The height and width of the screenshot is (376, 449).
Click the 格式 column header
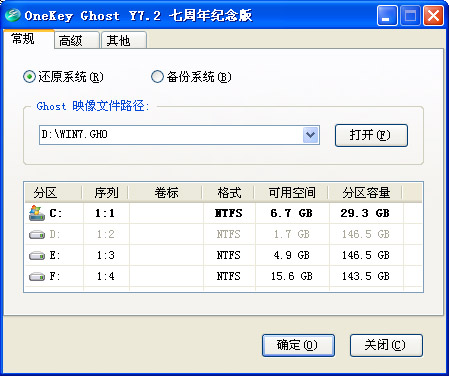pyautogui.click(x=229, y=193)
